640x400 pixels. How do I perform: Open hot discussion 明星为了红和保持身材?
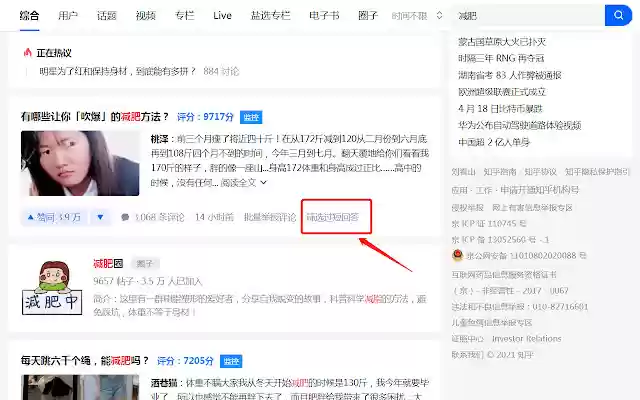118,71
